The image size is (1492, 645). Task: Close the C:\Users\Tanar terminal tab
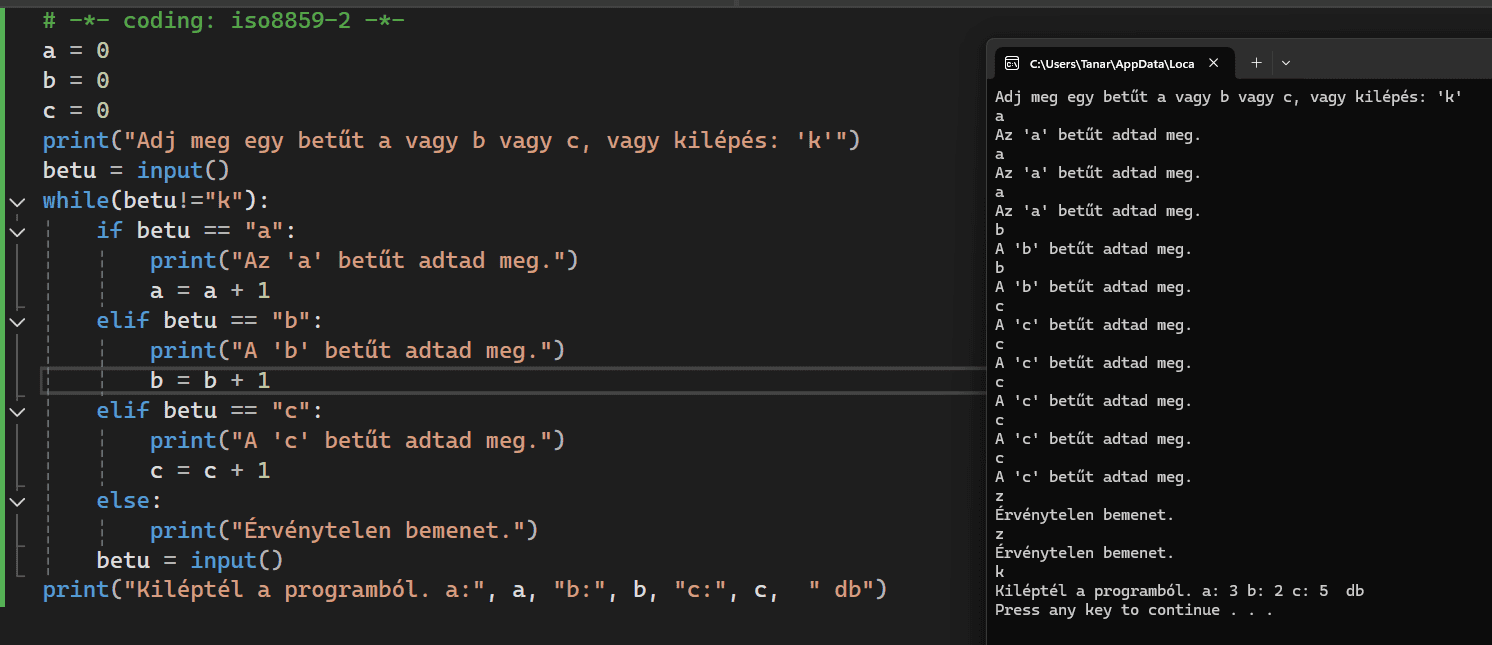1214,63
